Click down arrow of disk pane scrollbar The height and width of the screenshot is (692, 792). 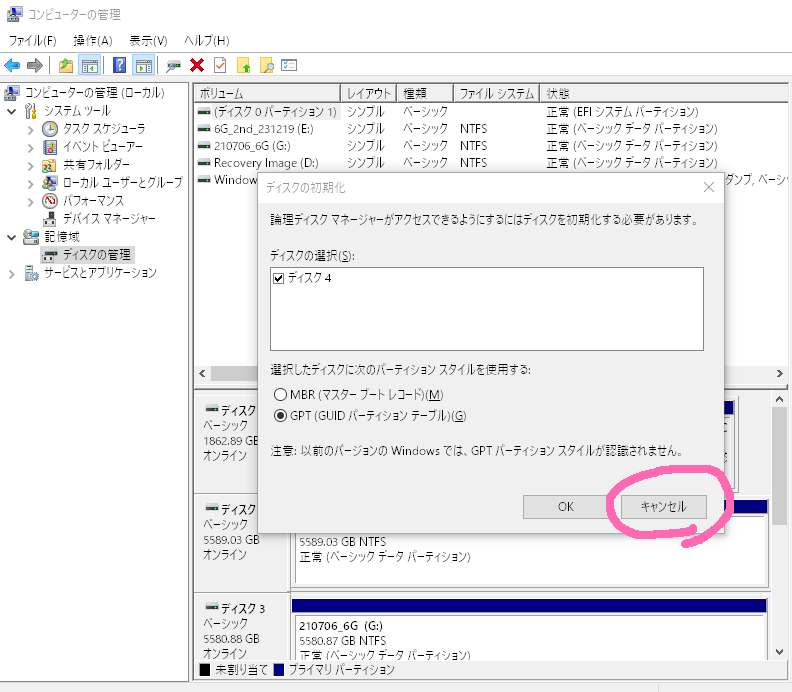tap(779, 652)
